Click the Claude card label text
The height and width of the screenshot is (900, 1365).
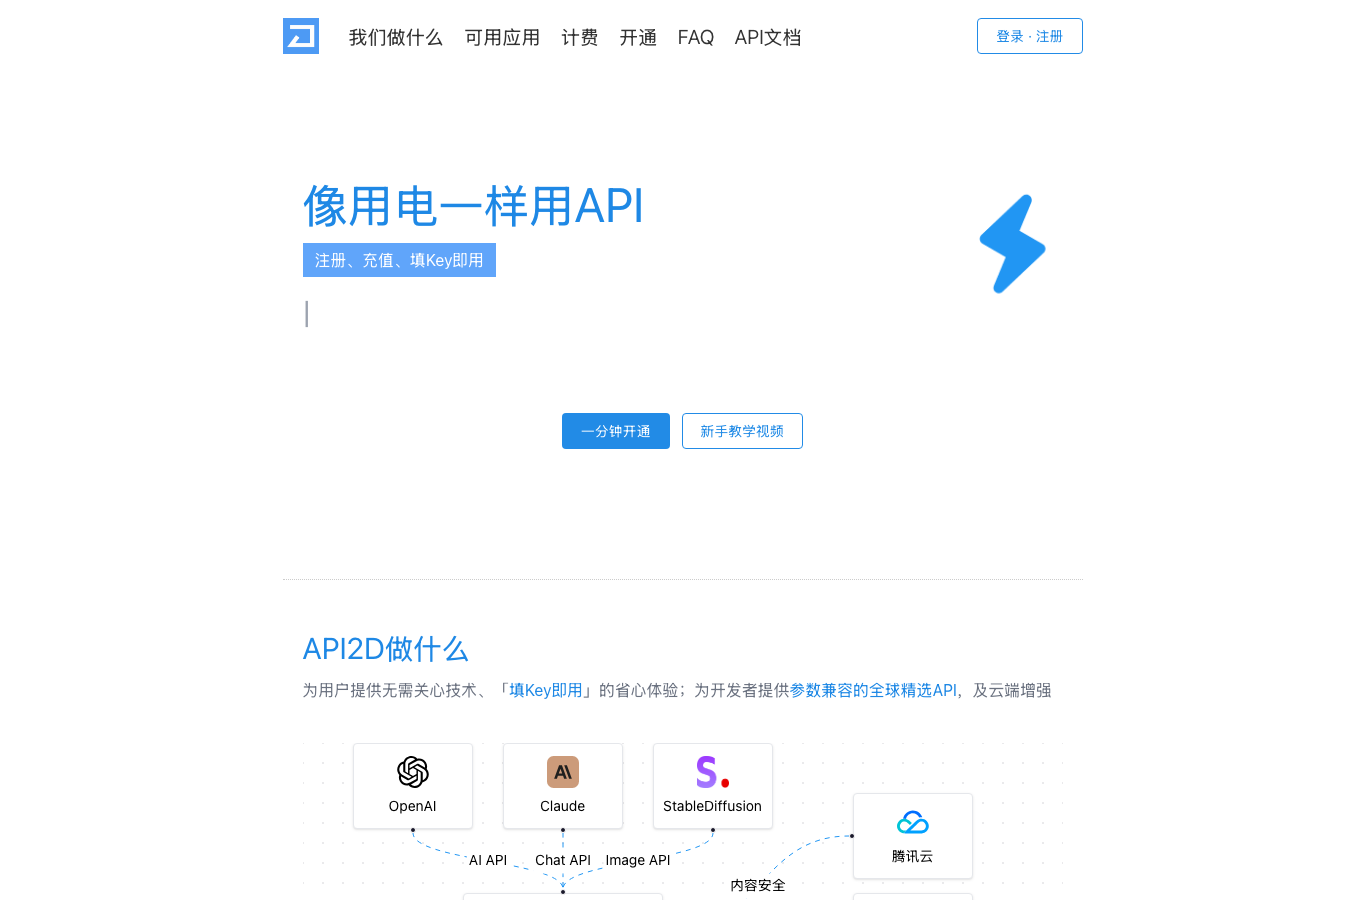pos(563,806)
